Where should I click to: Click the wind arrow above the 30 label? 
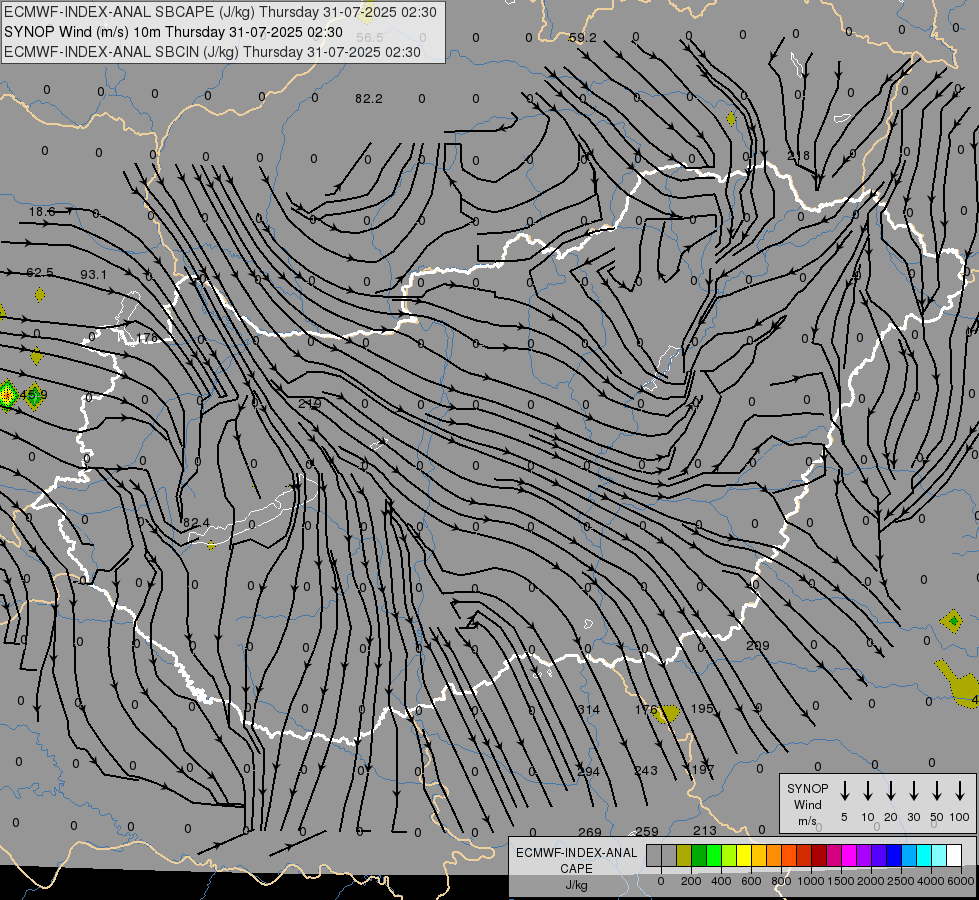(914, 791)
